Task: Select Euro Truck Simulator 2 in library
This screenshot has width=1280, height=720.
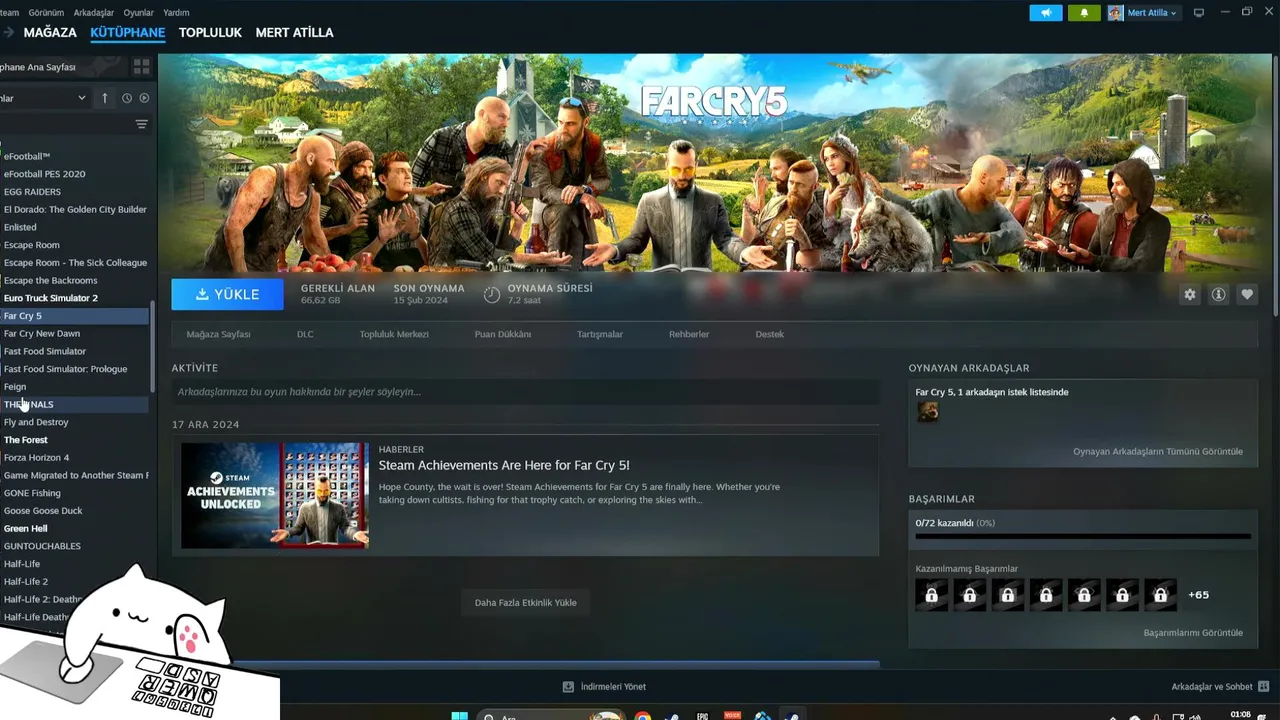Action: click(51, 298)
